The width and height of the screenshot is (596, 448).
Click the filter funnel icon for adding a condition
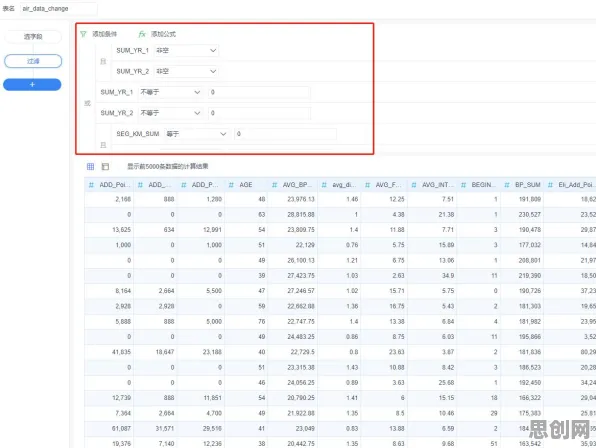click(x=83, y=34)
